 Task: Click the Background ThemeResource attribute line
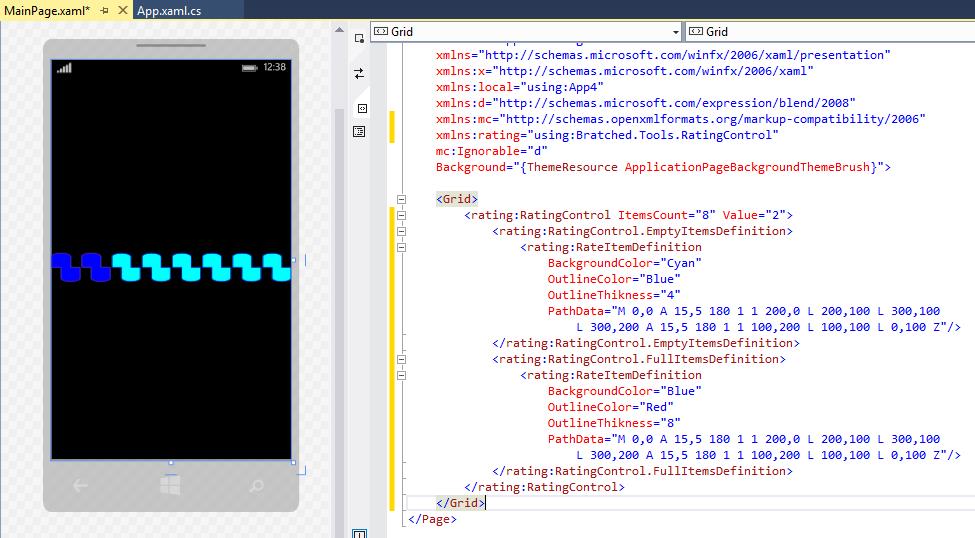pos(663,167)
